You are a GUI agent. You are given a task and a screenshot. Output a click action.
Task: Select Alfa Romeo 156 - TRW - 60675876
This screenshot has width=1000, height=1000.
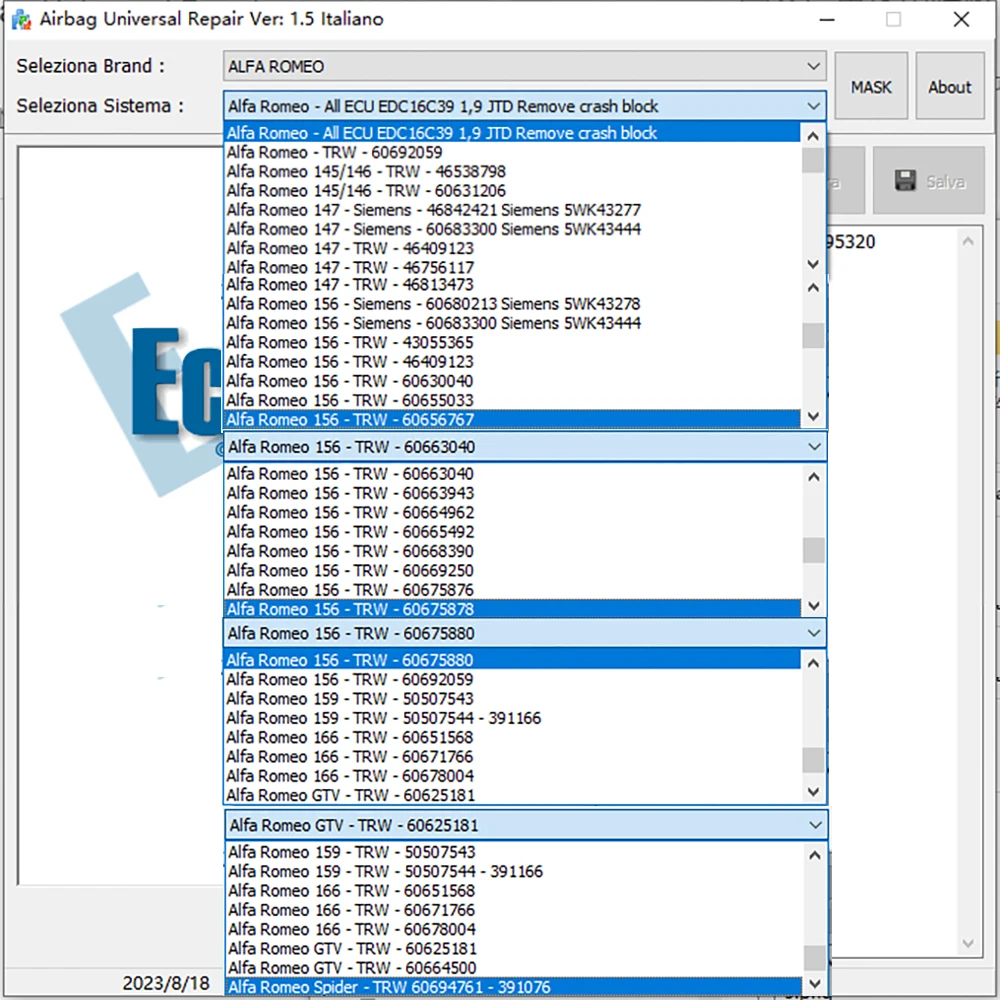512,589
